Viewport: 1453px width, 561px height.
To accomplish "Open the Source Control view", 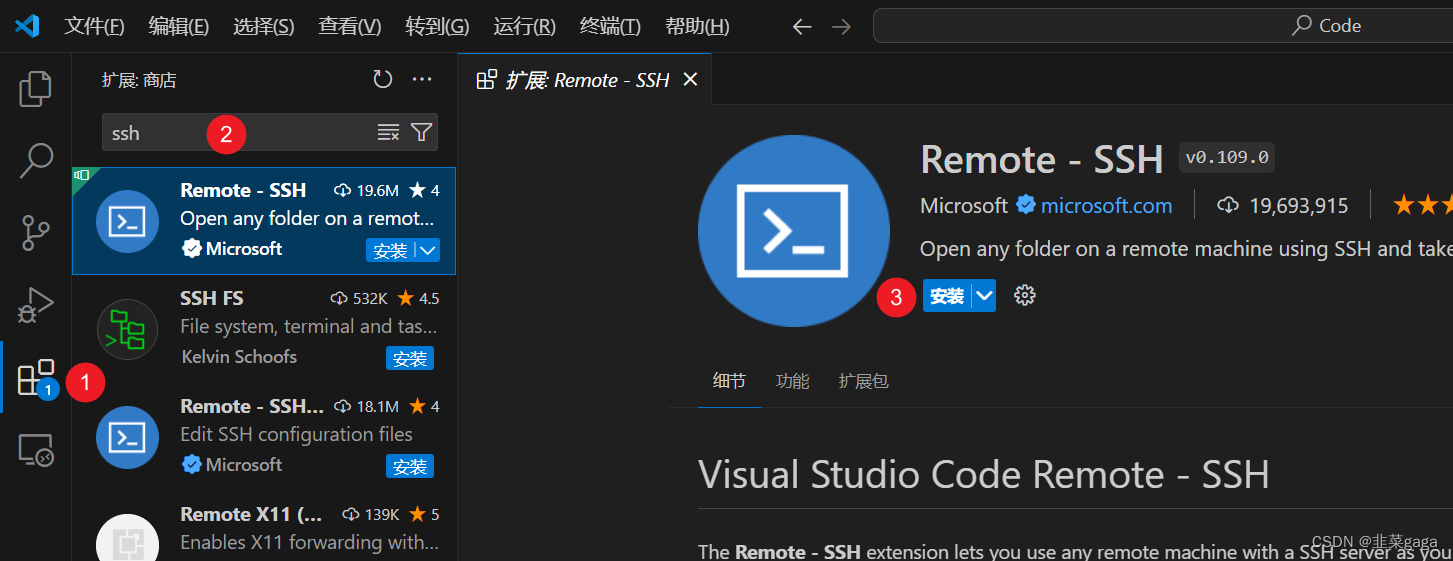I will pyautogui.click(x=35, y=232).
